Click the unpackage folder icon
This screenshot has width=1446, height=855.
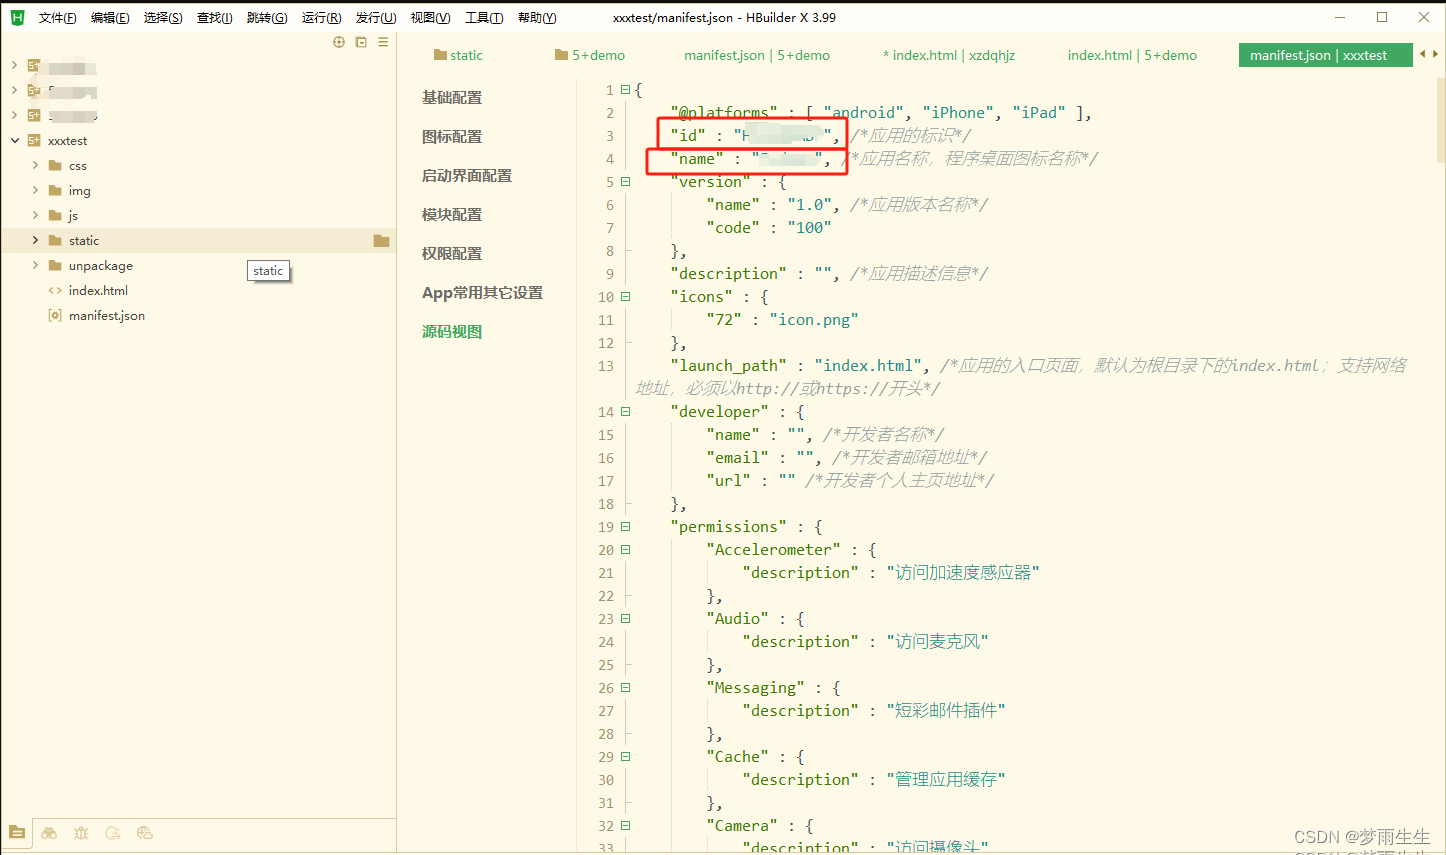[x=56, y=266]
